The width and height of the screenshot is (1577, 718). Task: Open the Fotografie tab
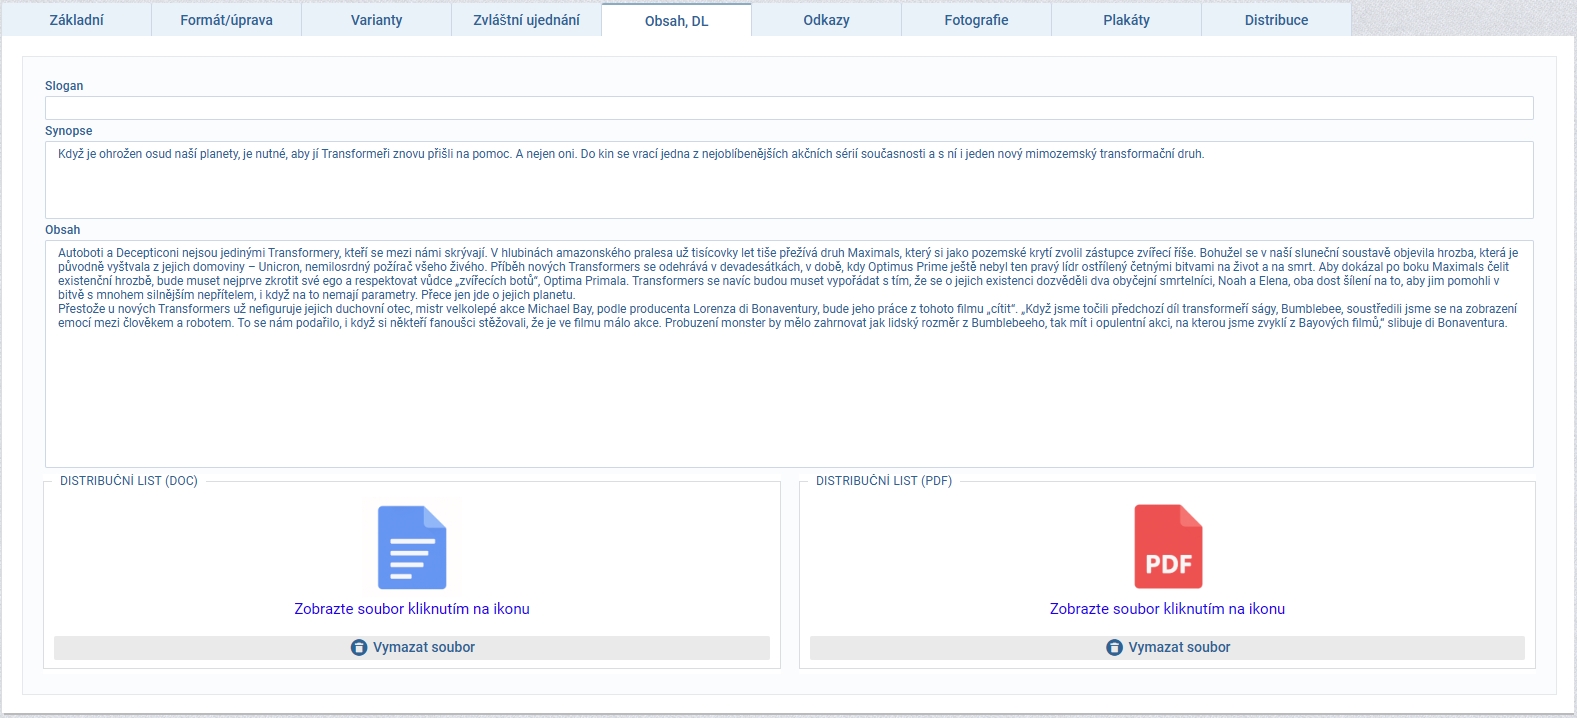pos(977,20)
